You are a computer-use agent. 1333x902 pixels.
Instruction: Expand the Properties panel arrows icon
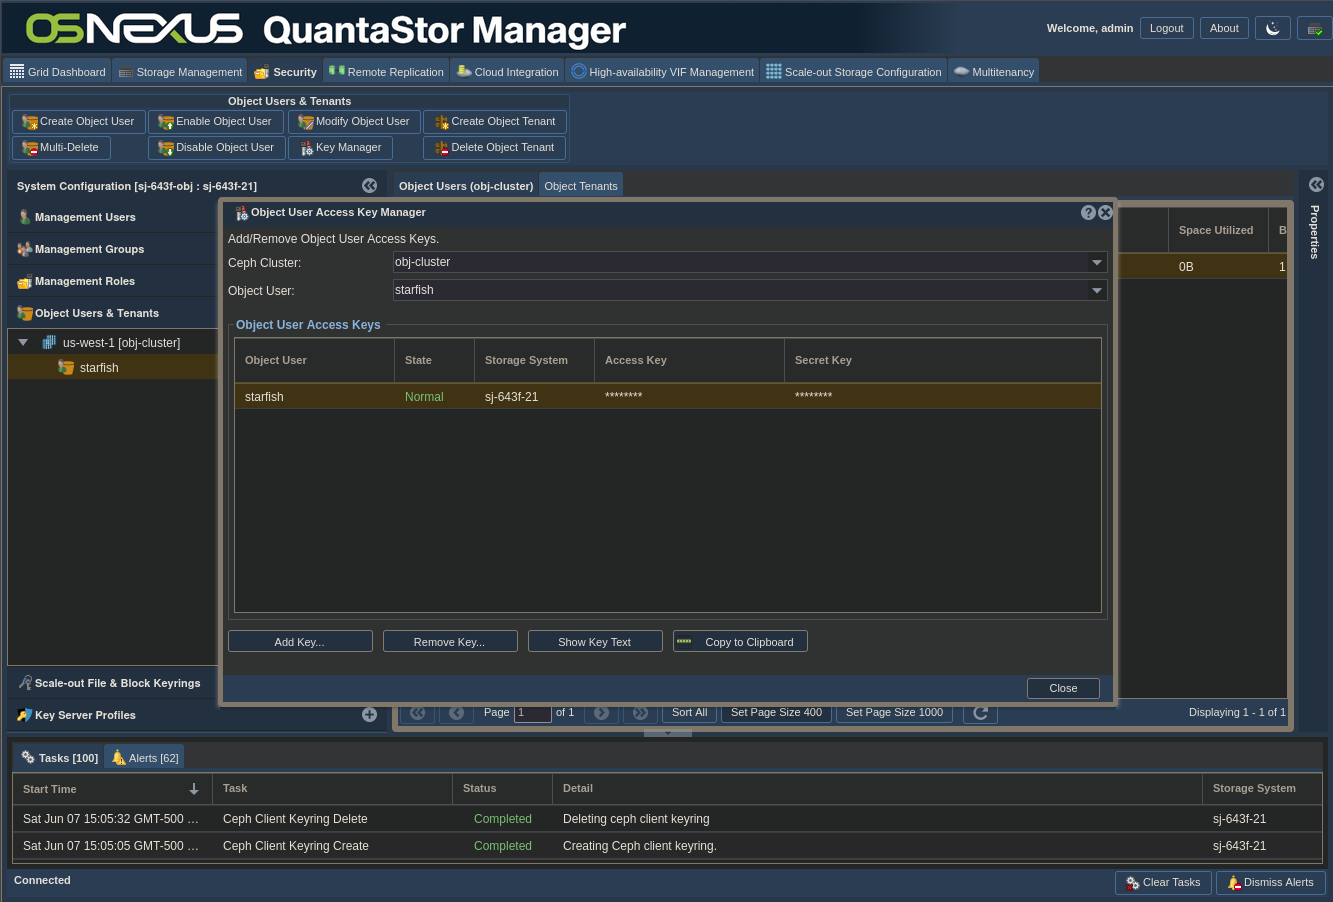[1316, 185]
